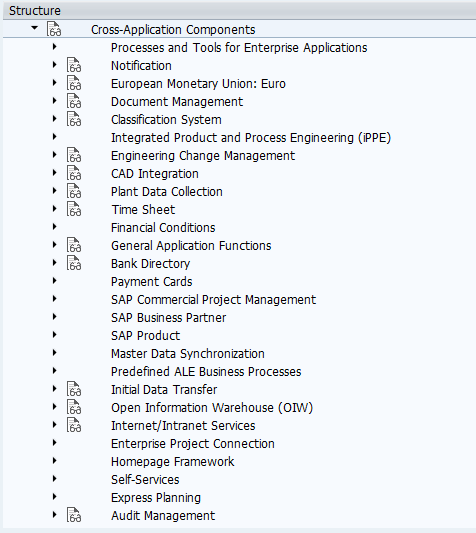Expand the Financial Conditions node
The height and width of the screenshot is (533, 476).
pos(54,227)
